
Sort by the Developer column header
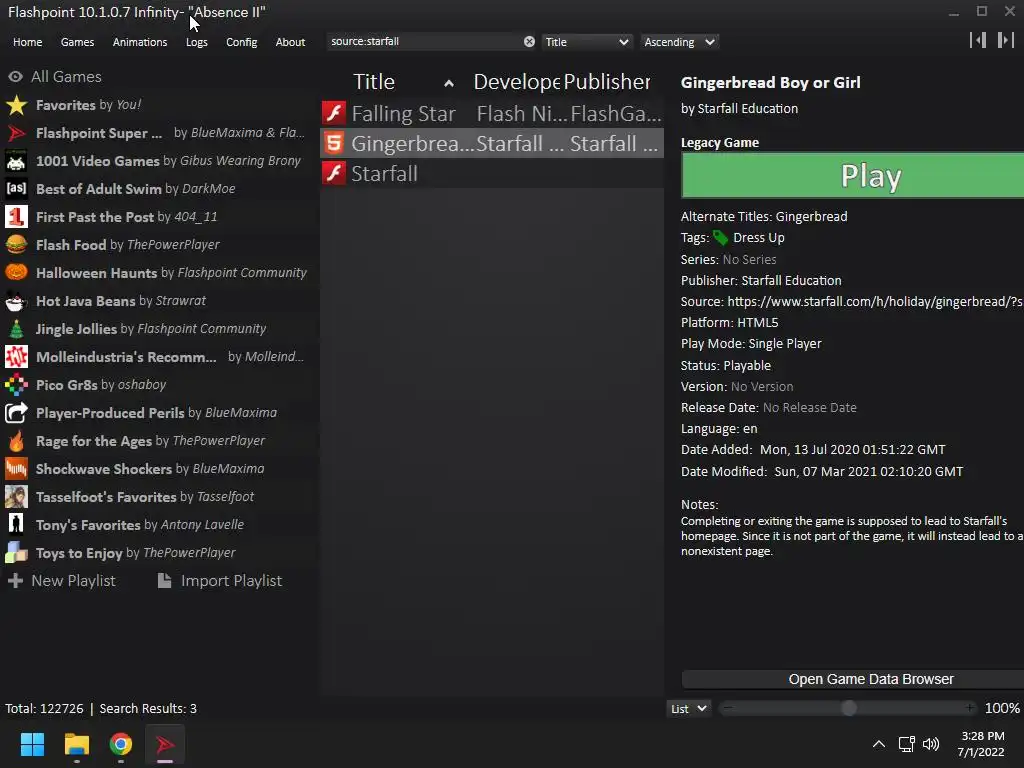click(x=516, y=82)
